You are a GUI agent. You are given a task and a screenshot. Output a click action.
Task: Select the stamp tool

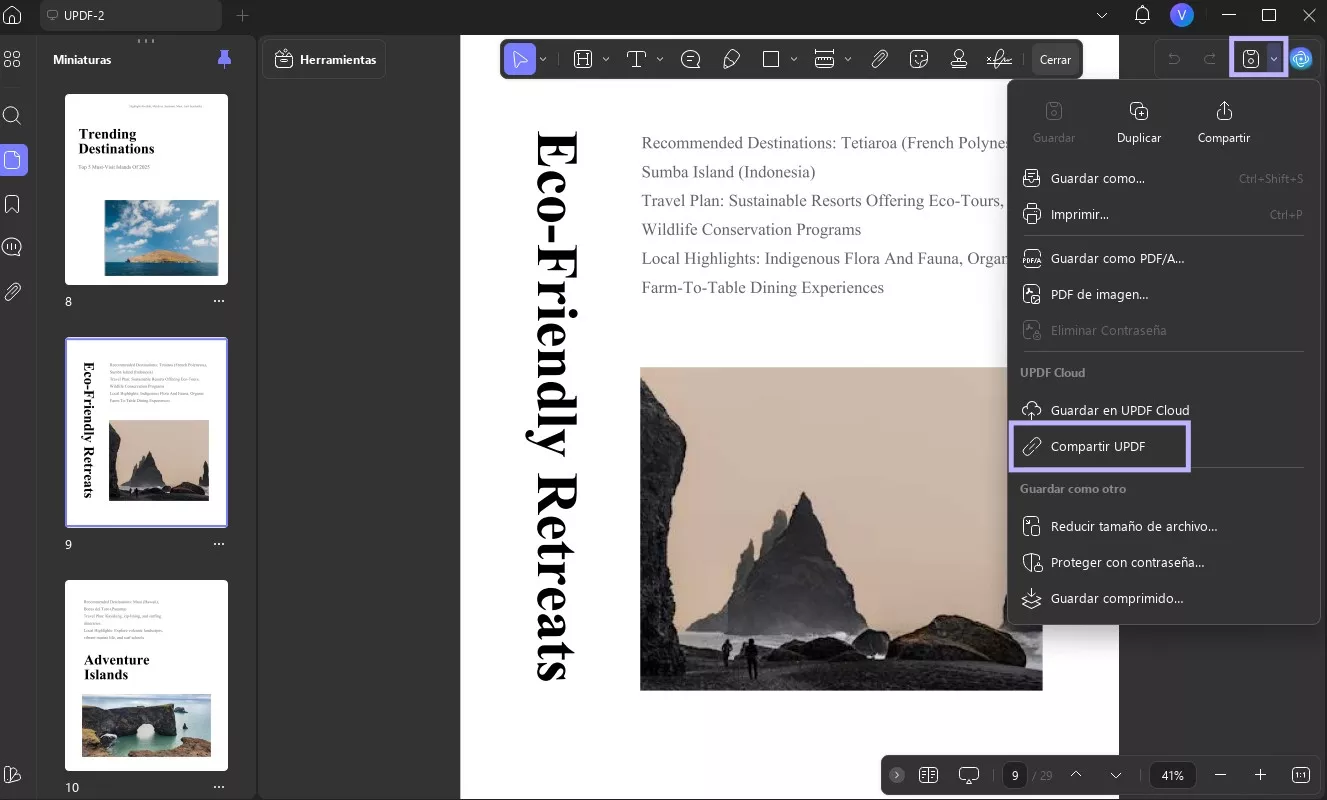point(959,59)
